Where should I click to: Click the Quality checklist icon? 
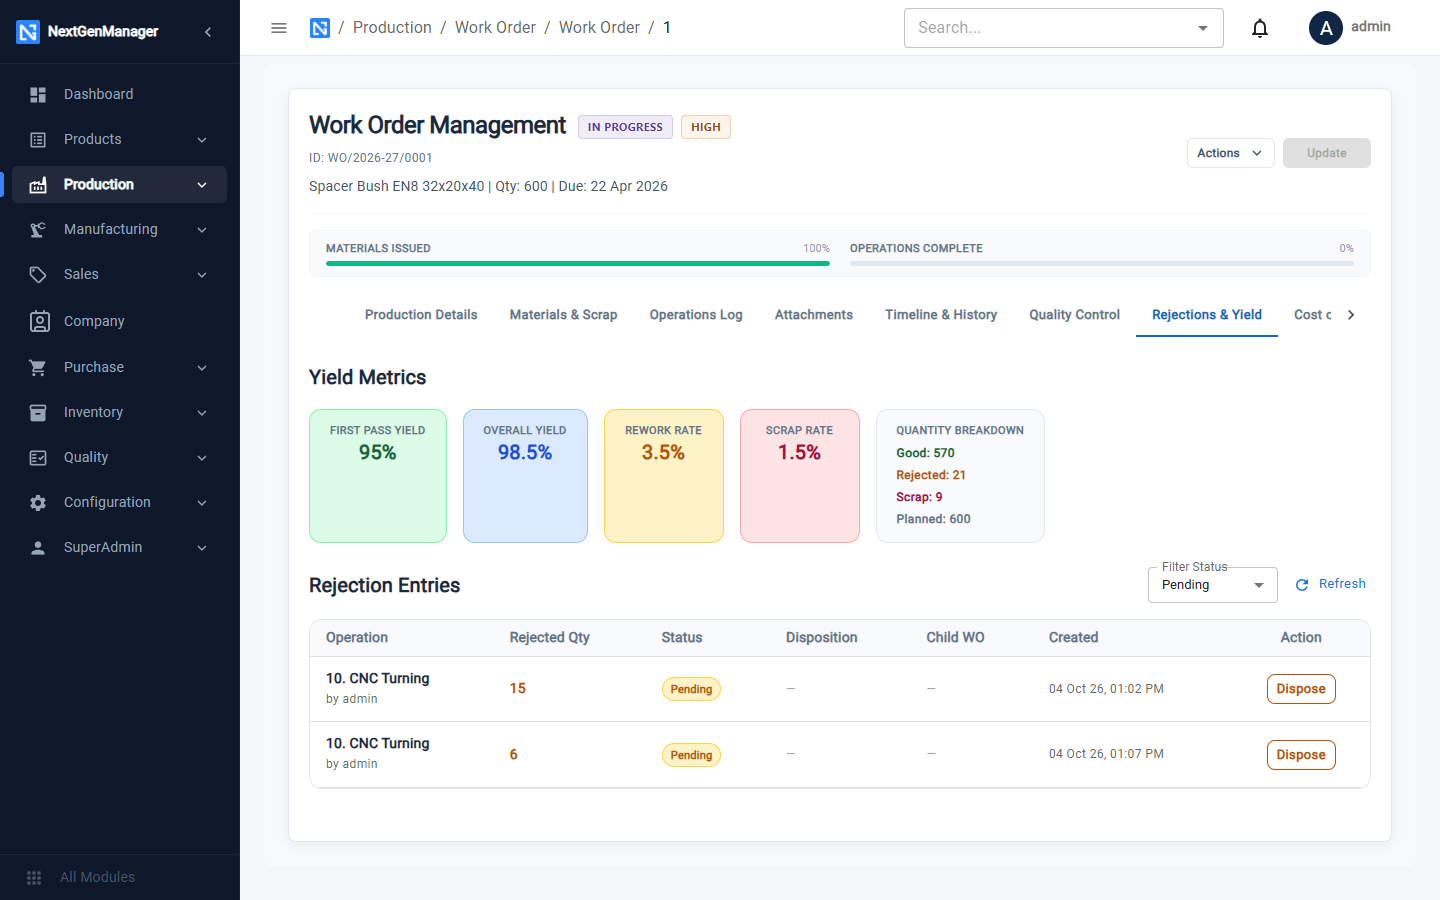tap(38, 458)
